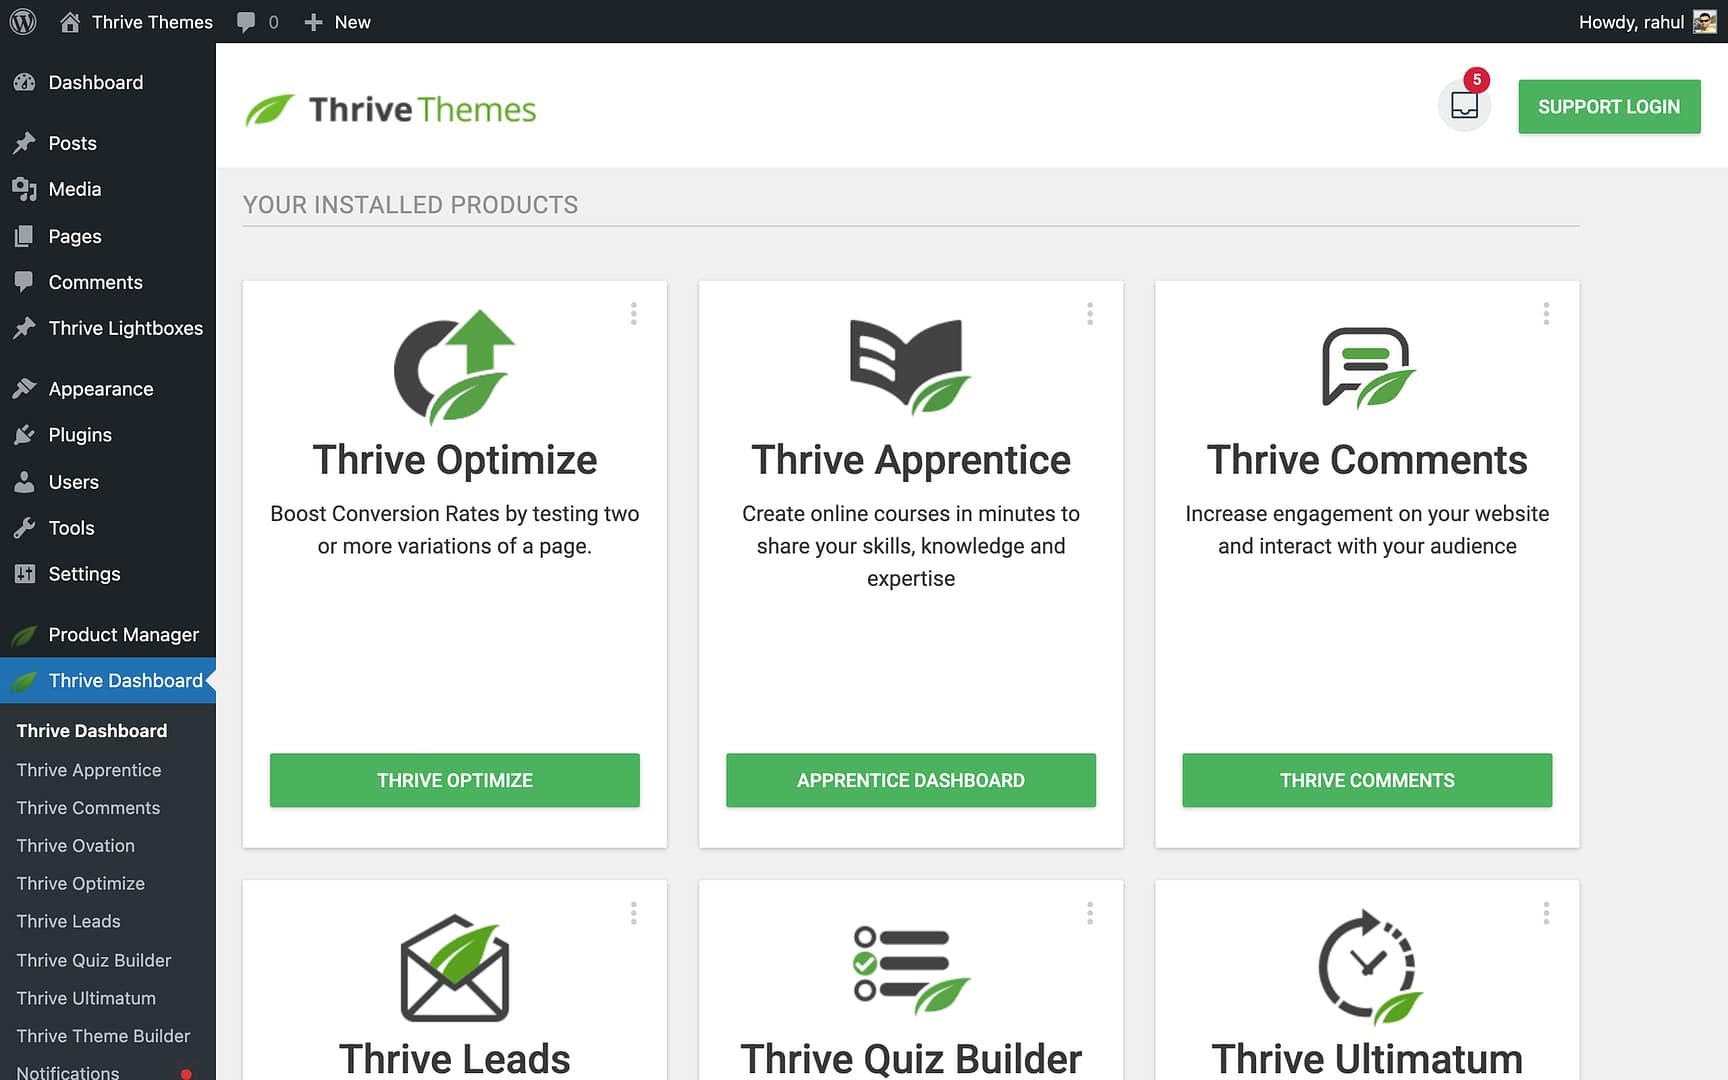Click the APPRENTICE DASHBOARD button

(910, 780)
